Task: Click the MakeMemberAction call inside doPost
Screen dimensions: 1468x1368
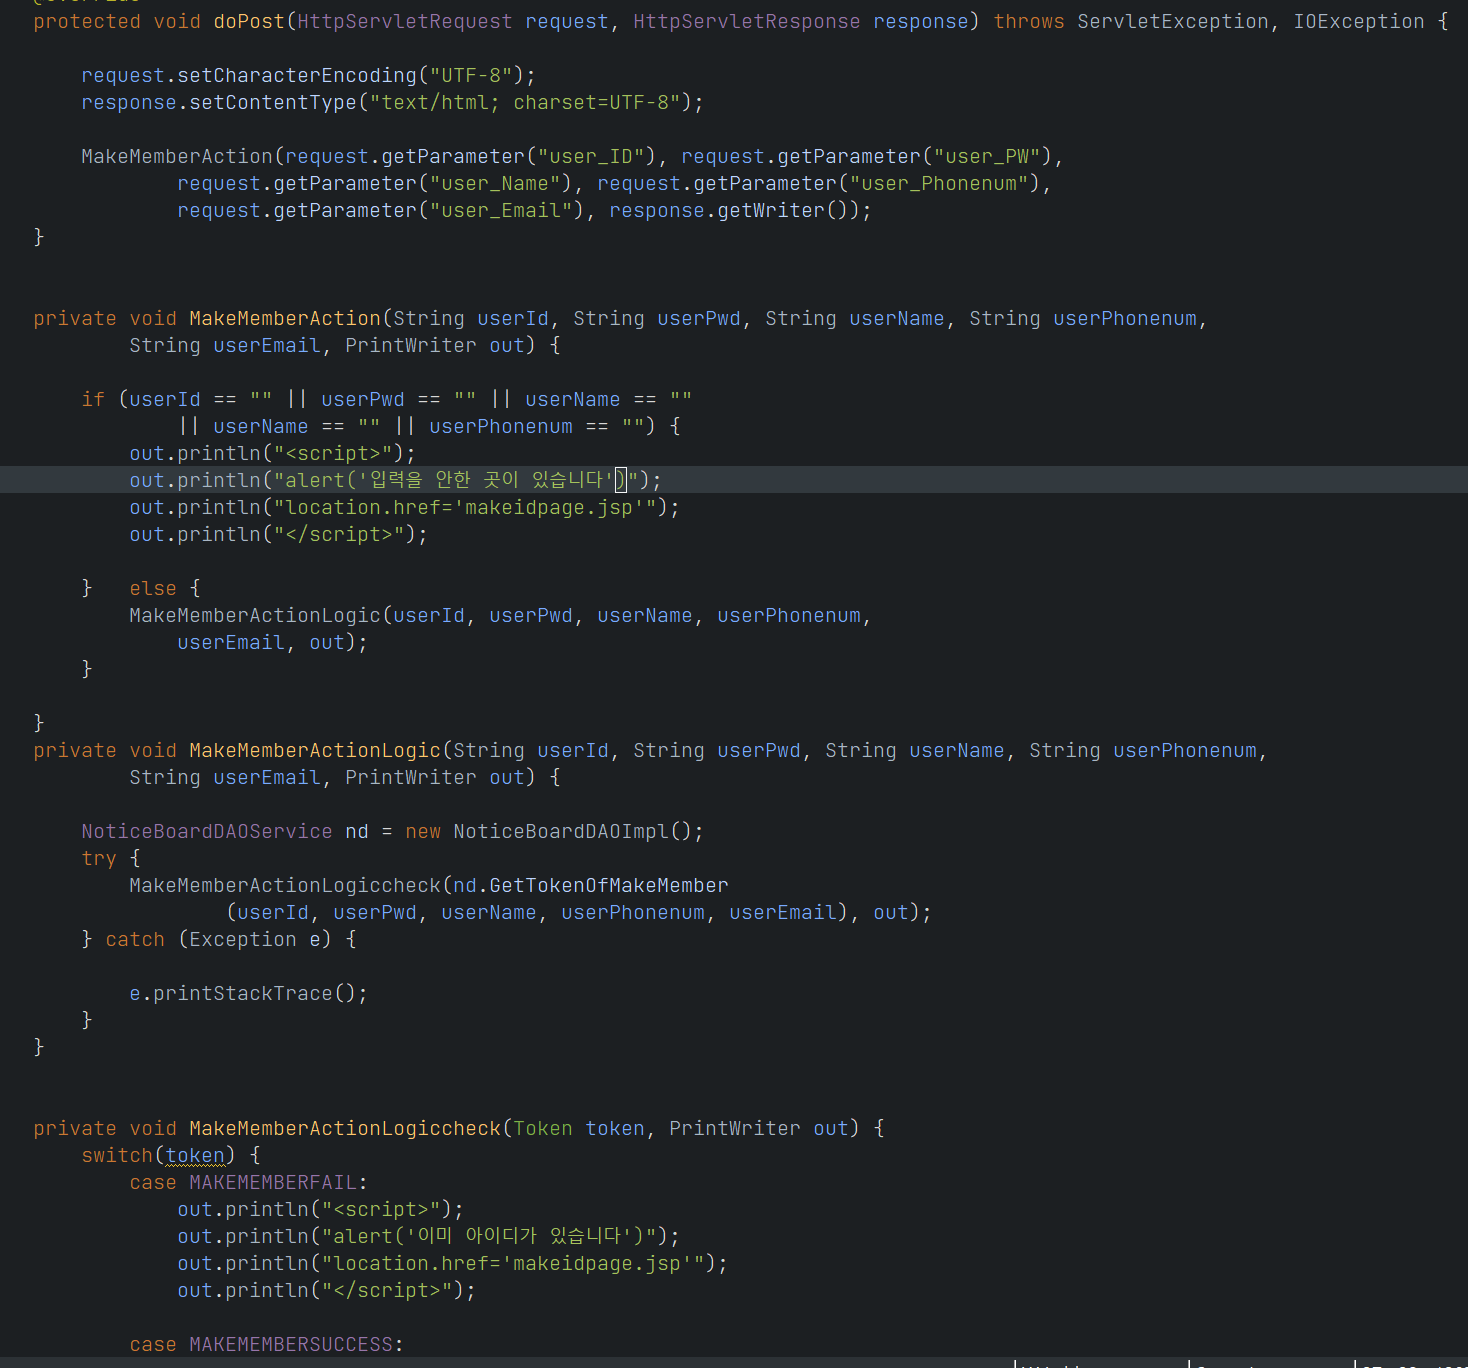Action: click(x=177, y=156)
